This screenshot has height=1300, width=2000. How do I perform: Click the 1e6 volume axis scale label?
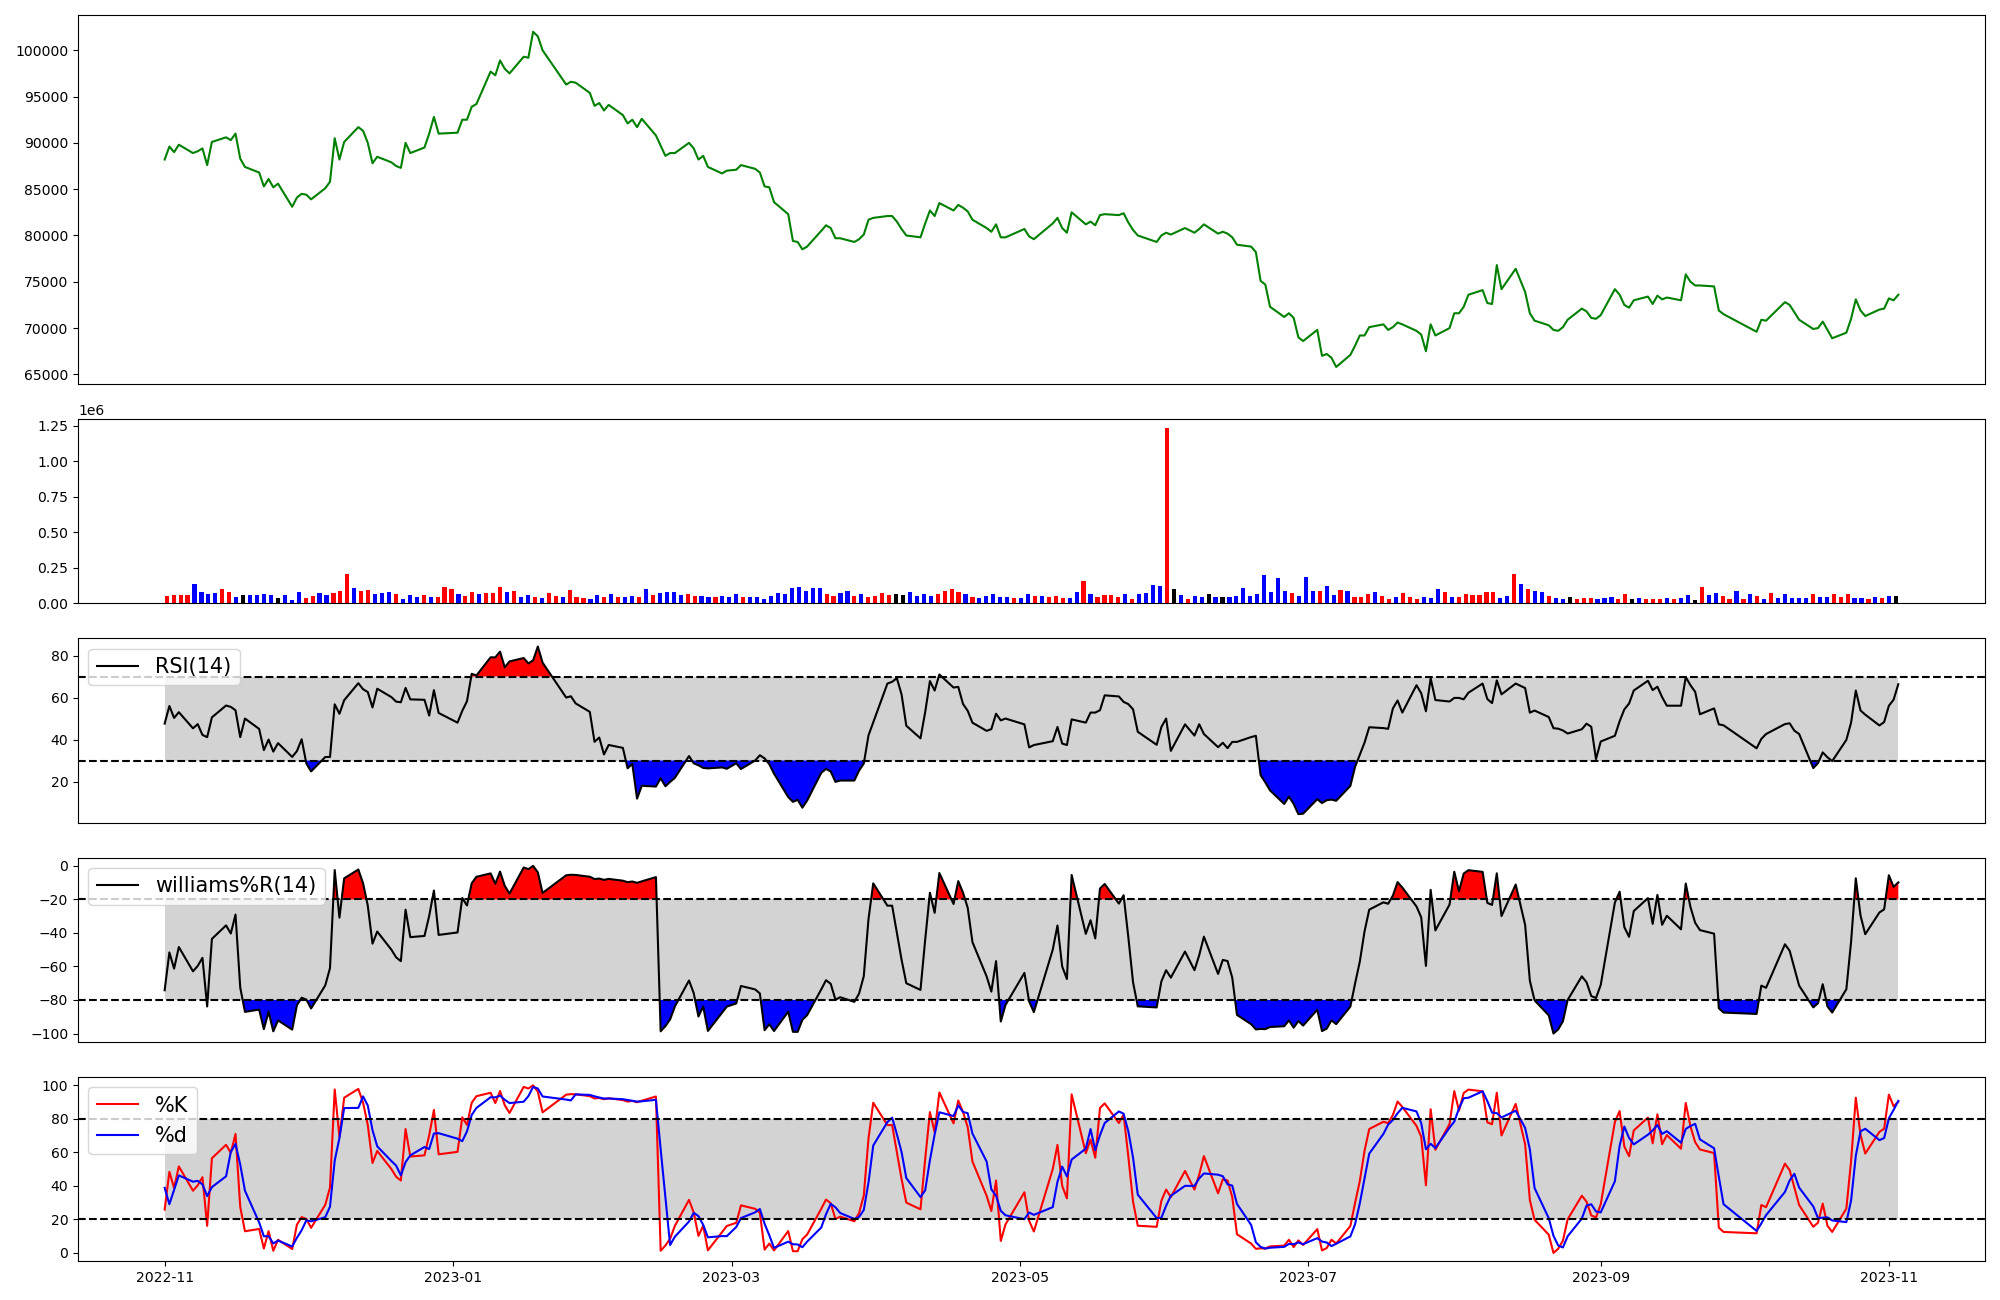point(91,411)
